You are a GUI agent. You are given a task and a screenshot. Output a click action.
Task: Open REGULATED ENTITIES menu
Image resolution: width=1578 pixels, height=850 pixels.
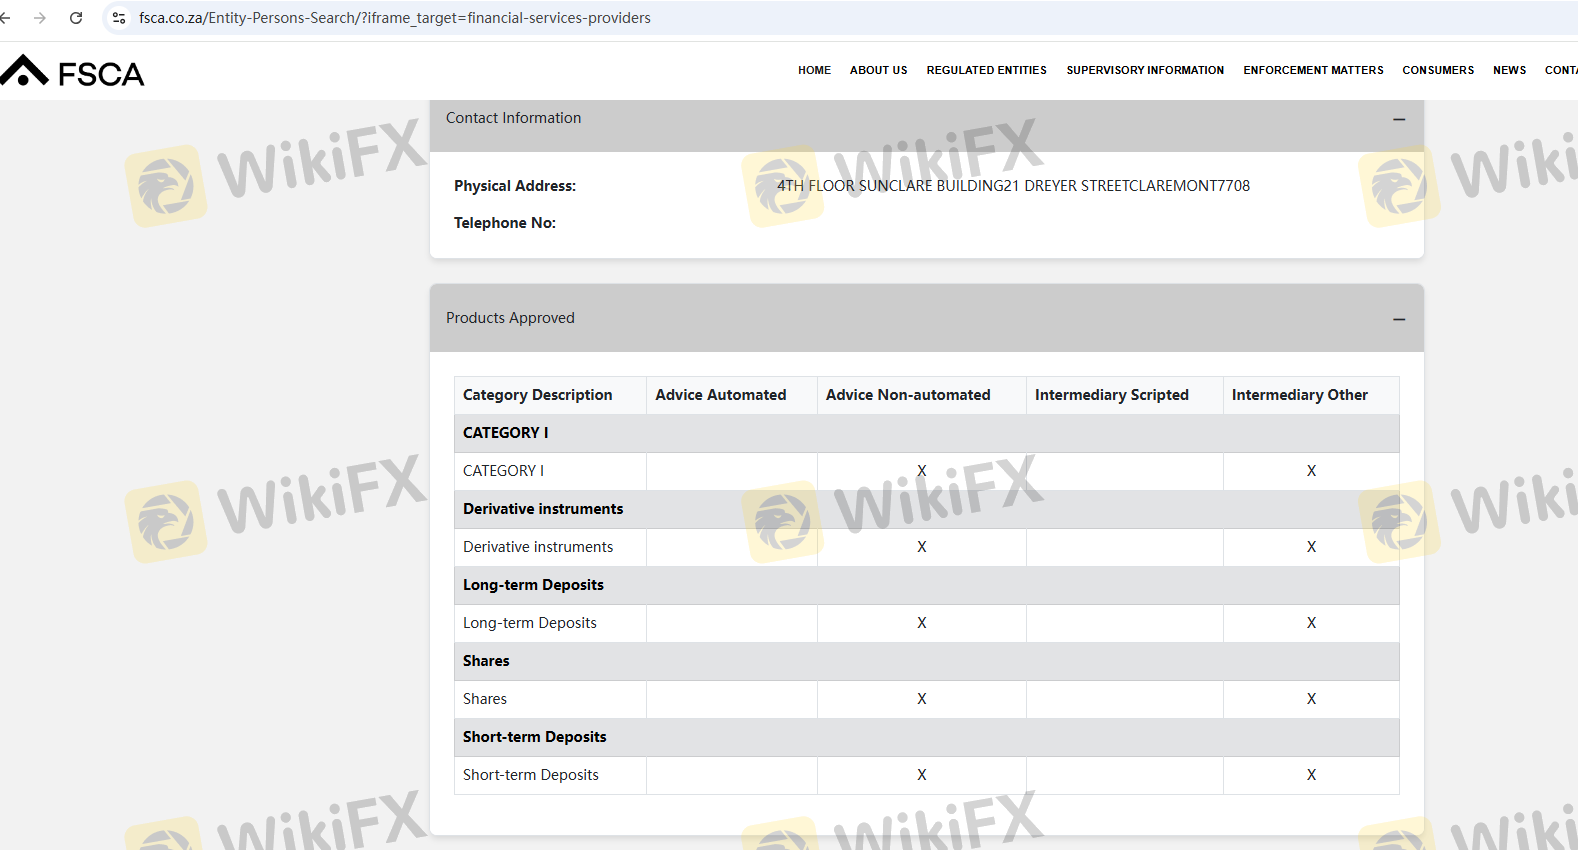pos(986,70)
